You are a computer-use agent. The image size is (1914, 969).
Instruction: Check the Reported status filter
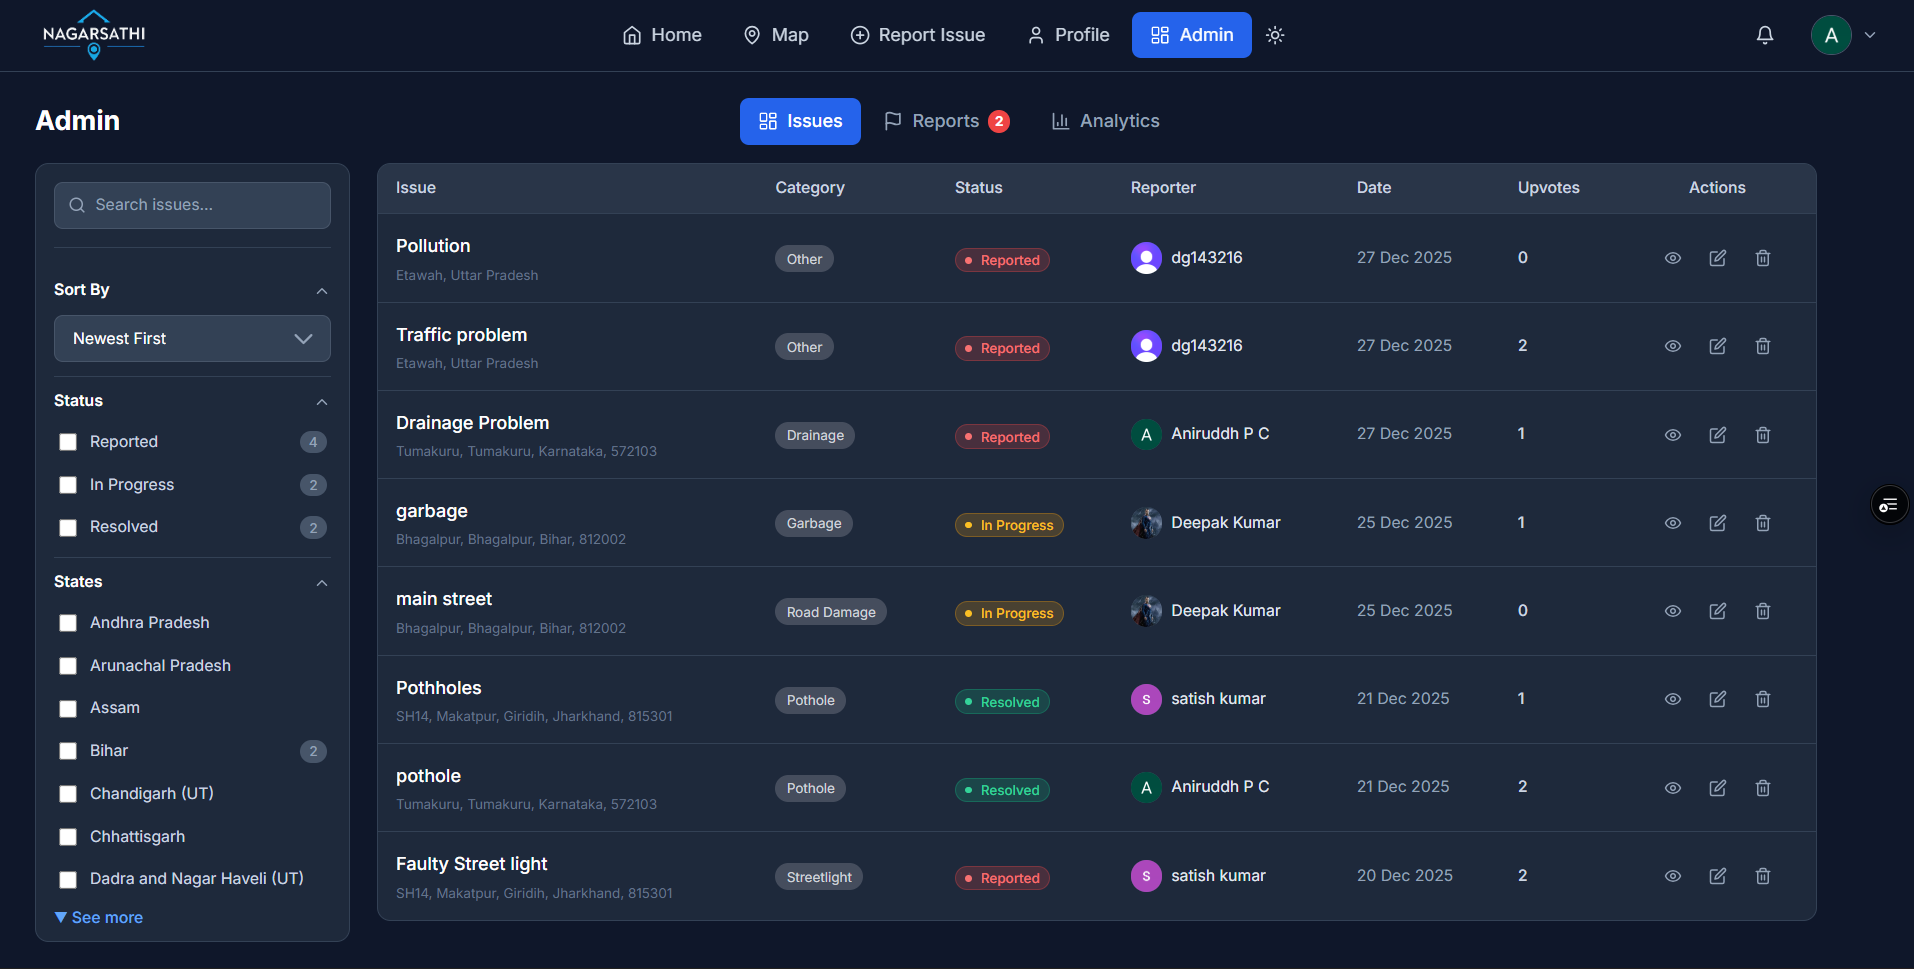click(x=68, y=442)
